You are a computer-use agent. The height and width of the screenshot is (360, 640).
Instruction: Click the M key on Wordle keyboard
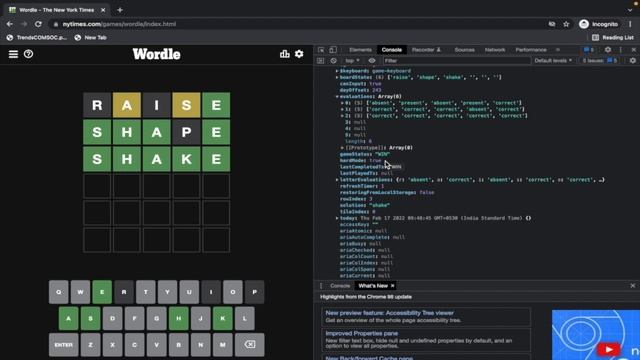tap(222, 344)
